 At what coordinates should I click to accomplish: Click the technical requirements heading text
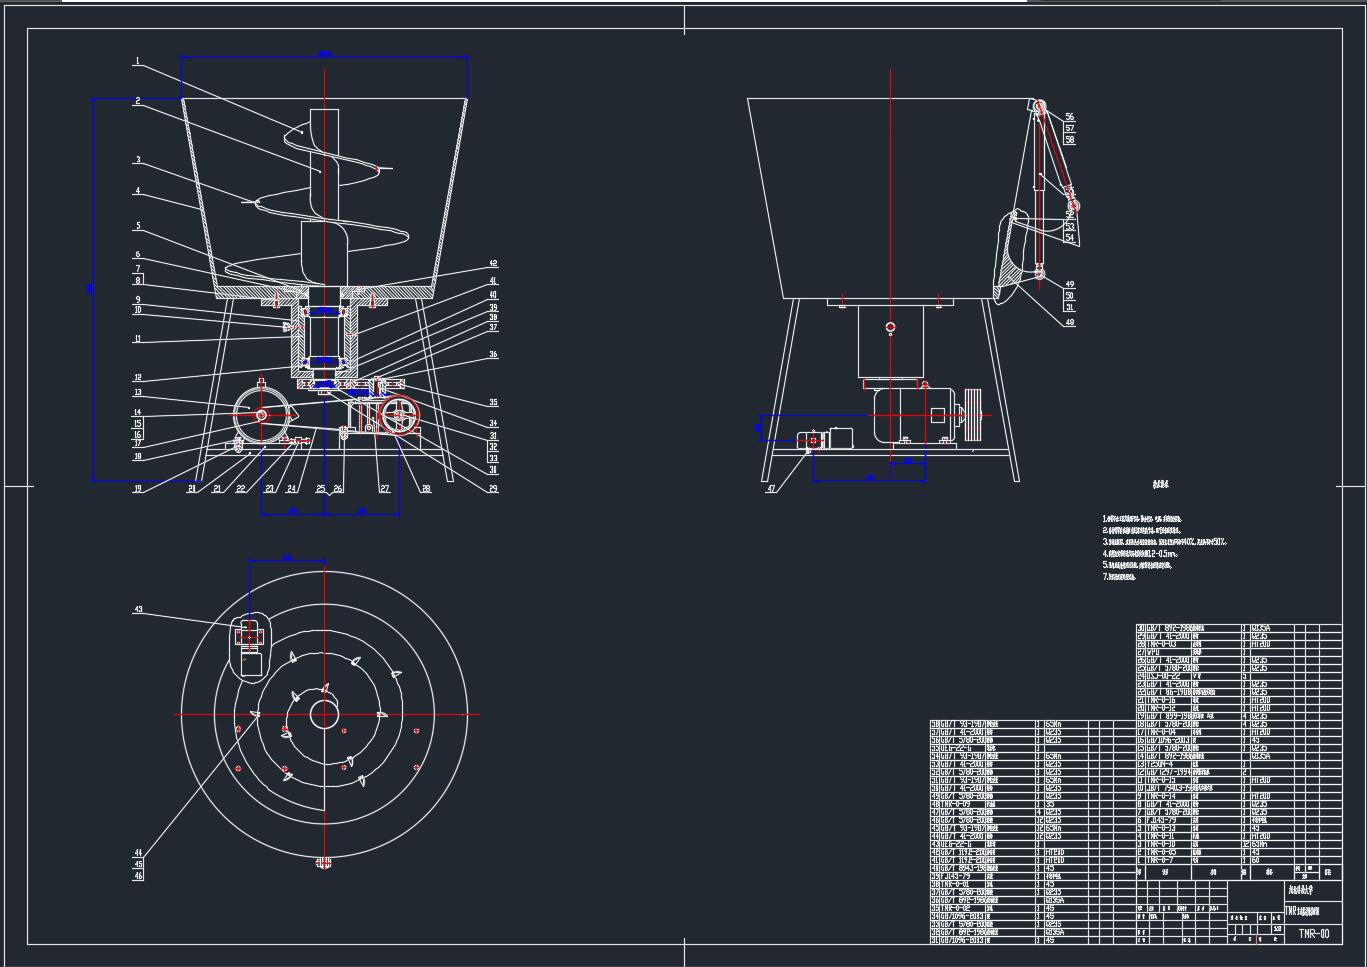pyautogui.click(x=1160, y=485)
